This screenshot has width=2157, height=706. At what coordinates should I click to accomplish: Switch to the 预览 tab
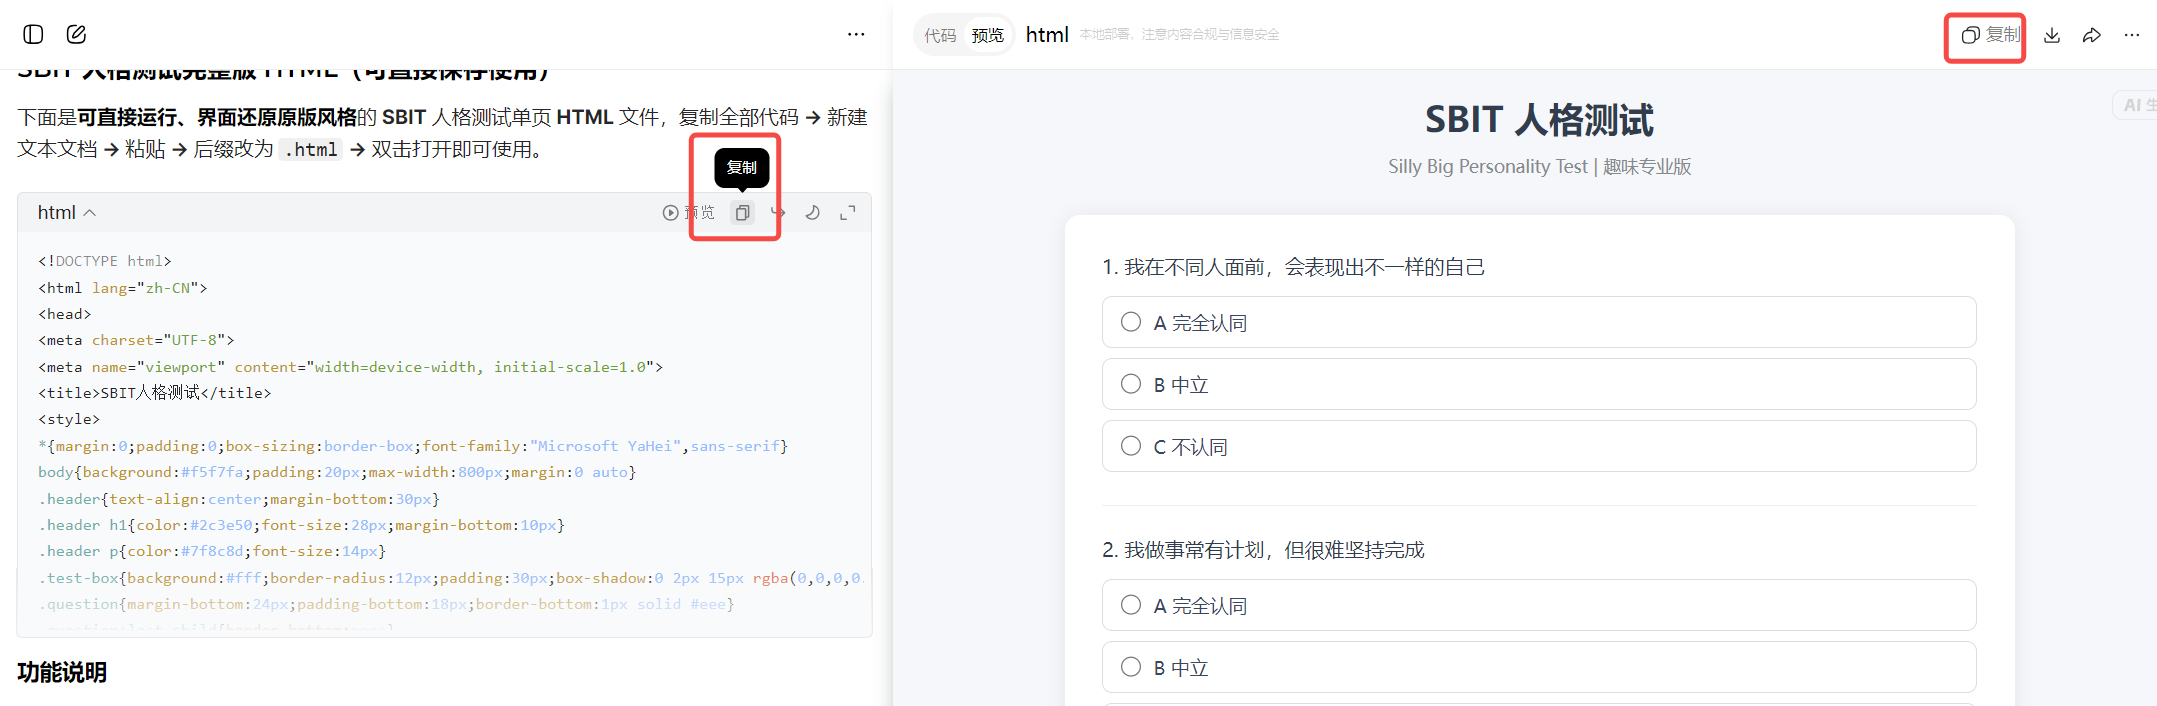(987, 35)
